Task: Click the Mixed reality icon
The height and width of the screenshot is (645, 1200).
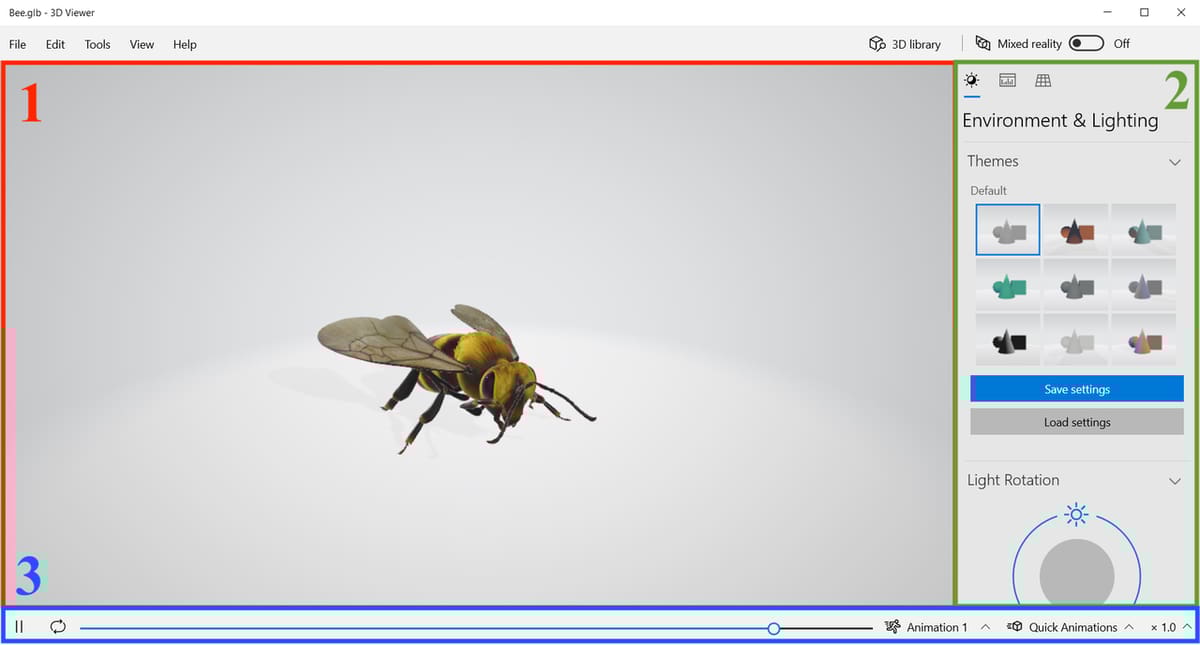Action: pyautogui.click(x=983, y=44)
